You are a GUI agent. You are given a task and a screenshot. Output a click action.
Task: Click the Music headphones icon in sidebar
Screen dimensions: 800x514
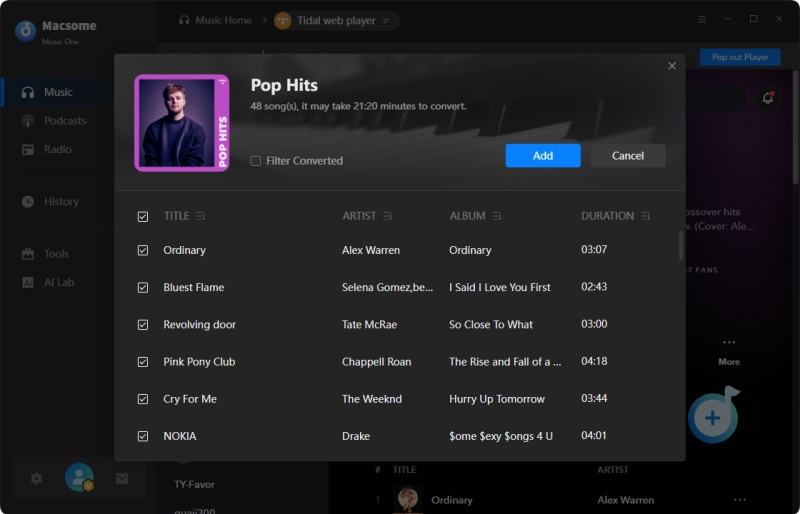click(x=28, y=92)
